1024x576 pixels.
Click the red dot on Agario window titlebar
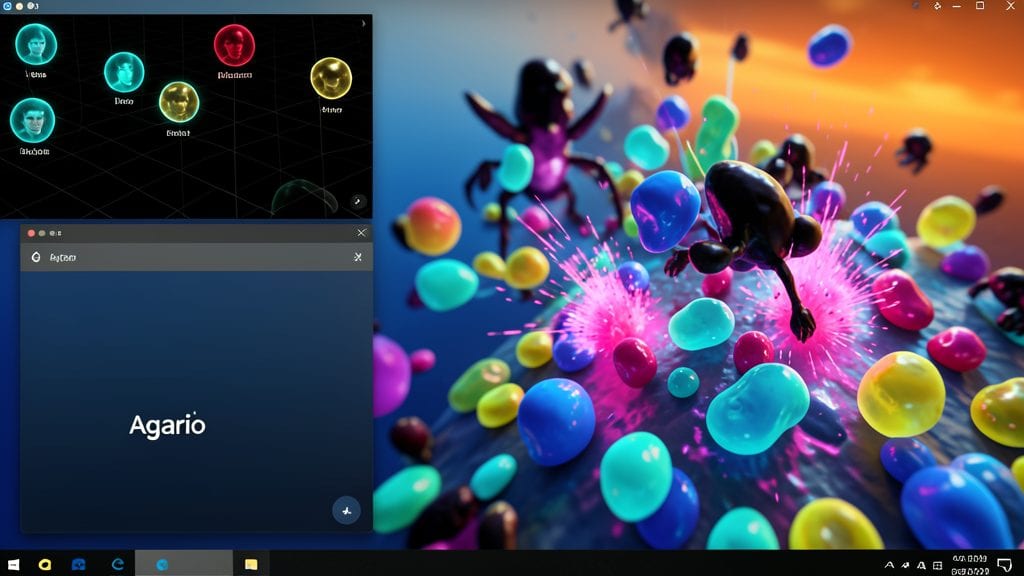(31, 233)
